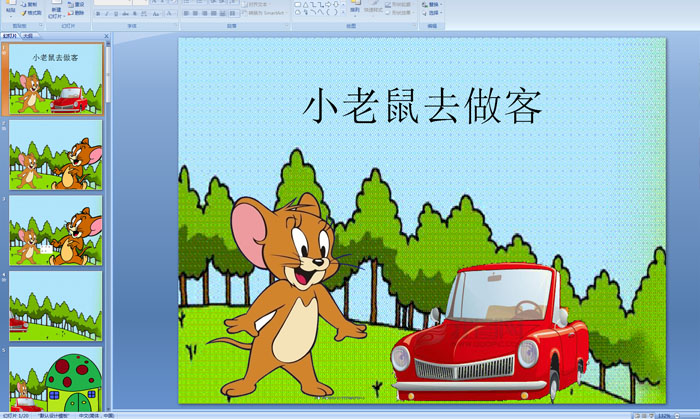The width and height of the screenshot is (700, 419).
Task: Open the Character Spacing dropdown
Action: tap(144, 14)
